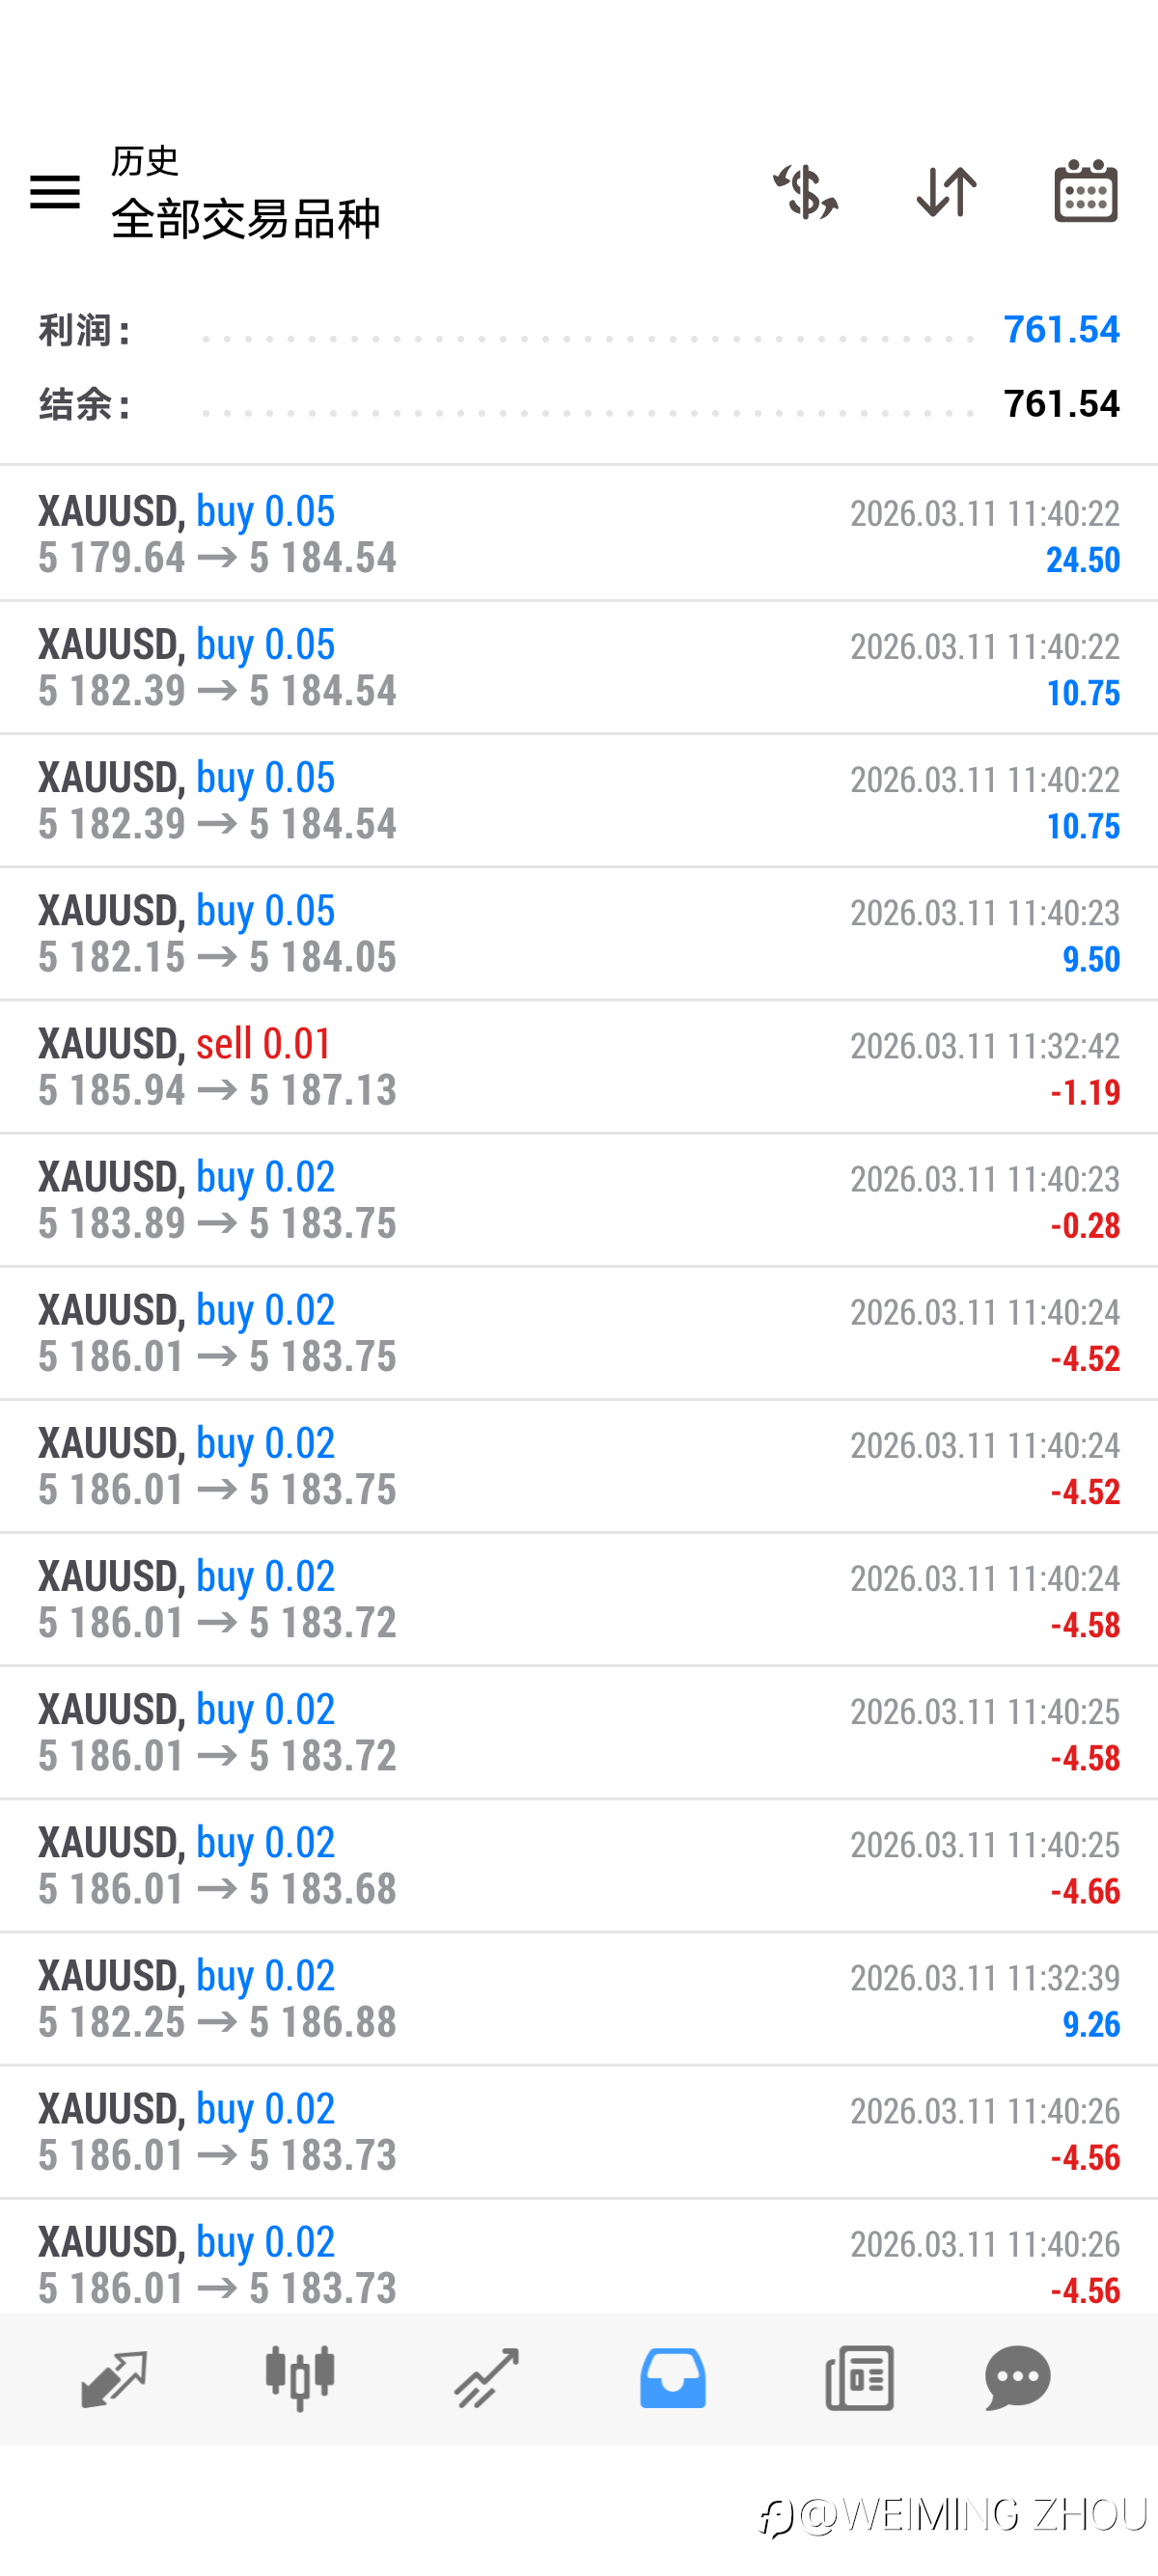Expand the buy 0.05 trade with 24.50 profit

click(579, 534)
